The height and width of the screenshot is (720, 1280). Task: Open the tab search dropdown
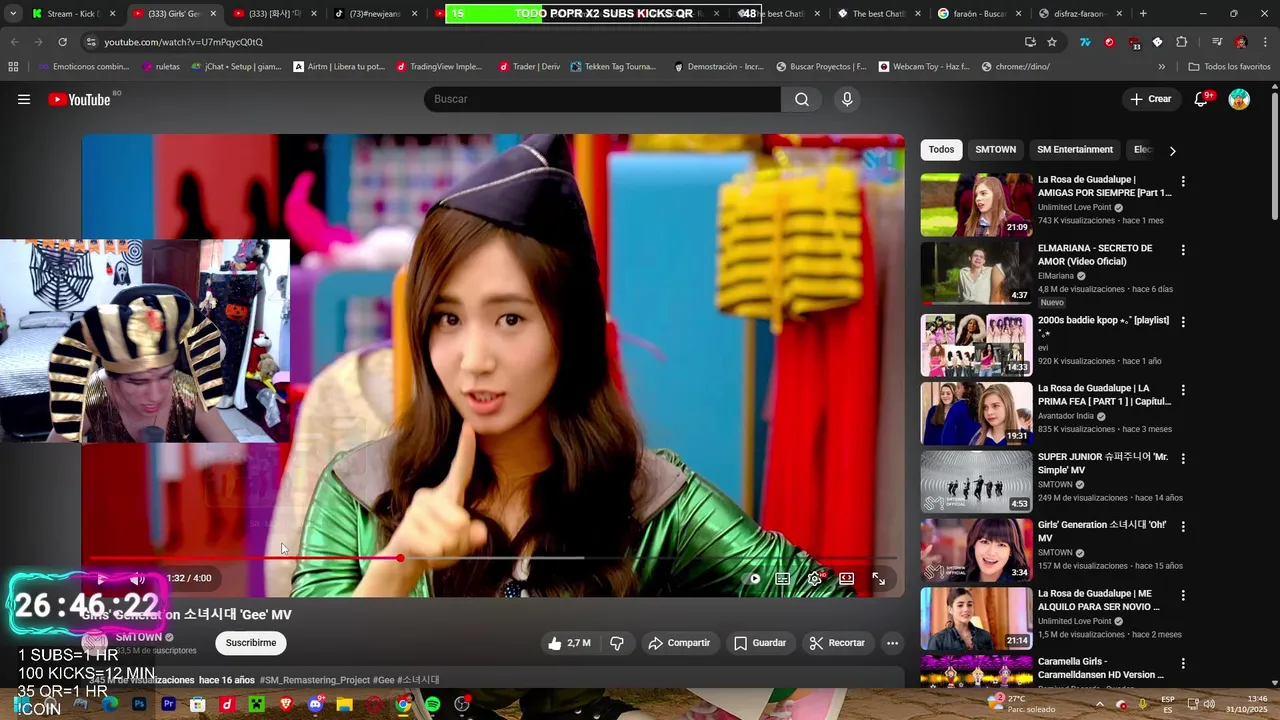click(13, 14)
